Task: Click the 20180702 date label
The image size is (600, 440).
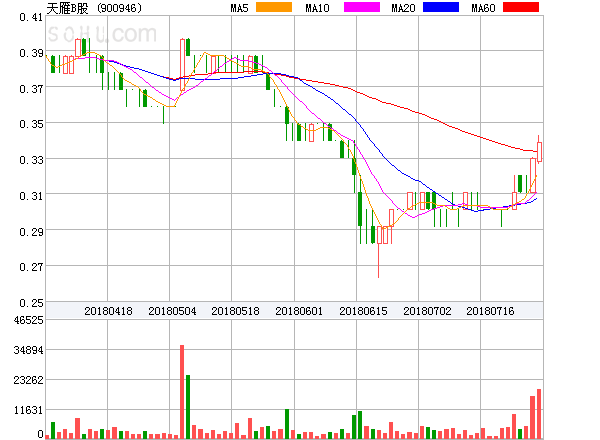Action: [427, 311]
